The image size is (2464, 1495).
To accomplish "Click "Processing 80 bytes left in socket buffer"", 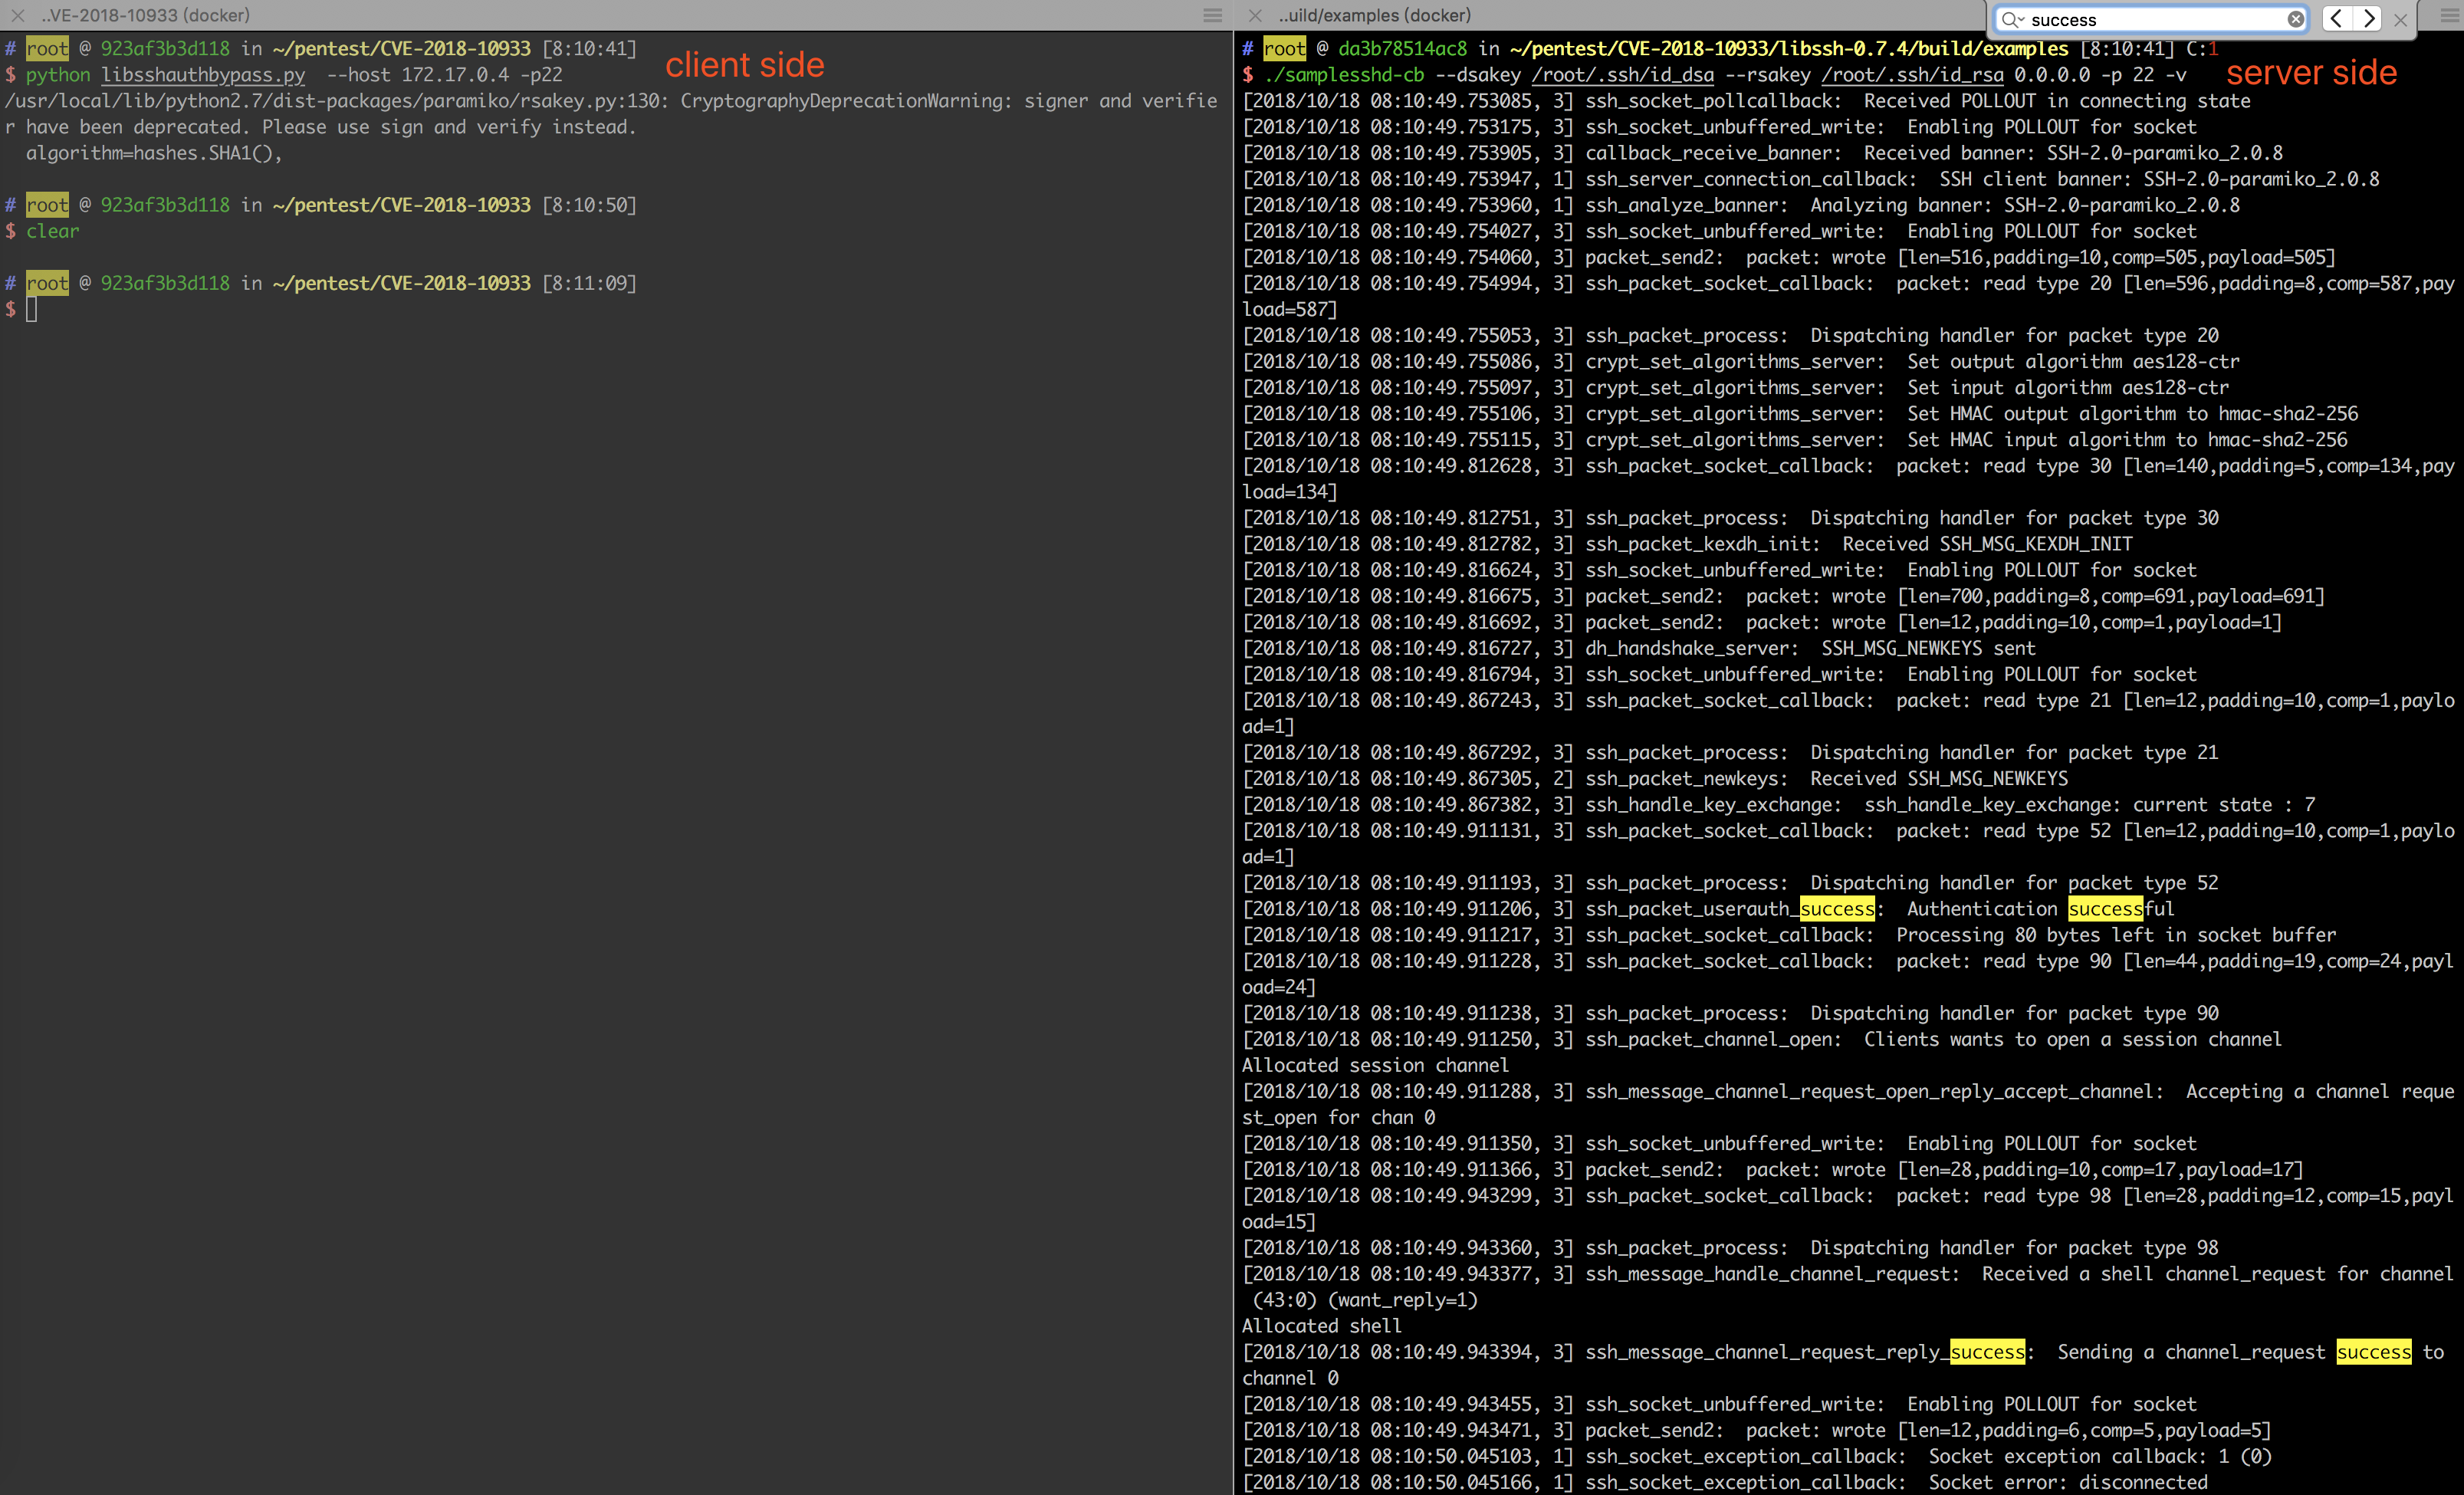I will (2116, 935).
